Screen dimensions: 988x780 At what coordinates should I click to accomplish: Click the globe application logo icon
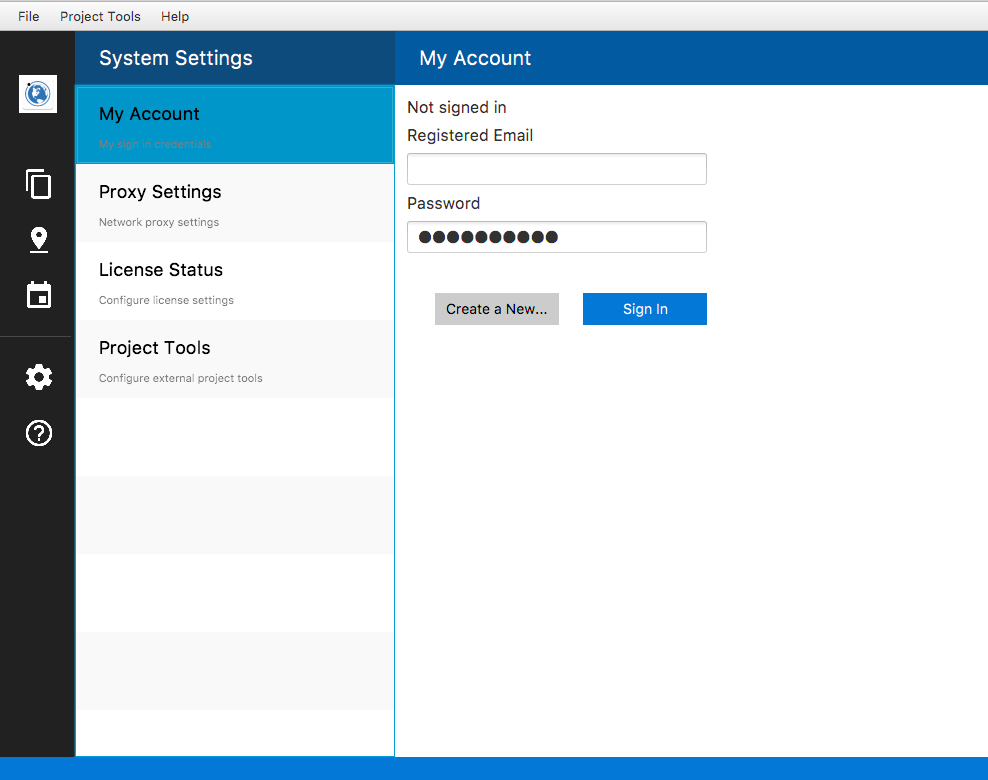38,94
